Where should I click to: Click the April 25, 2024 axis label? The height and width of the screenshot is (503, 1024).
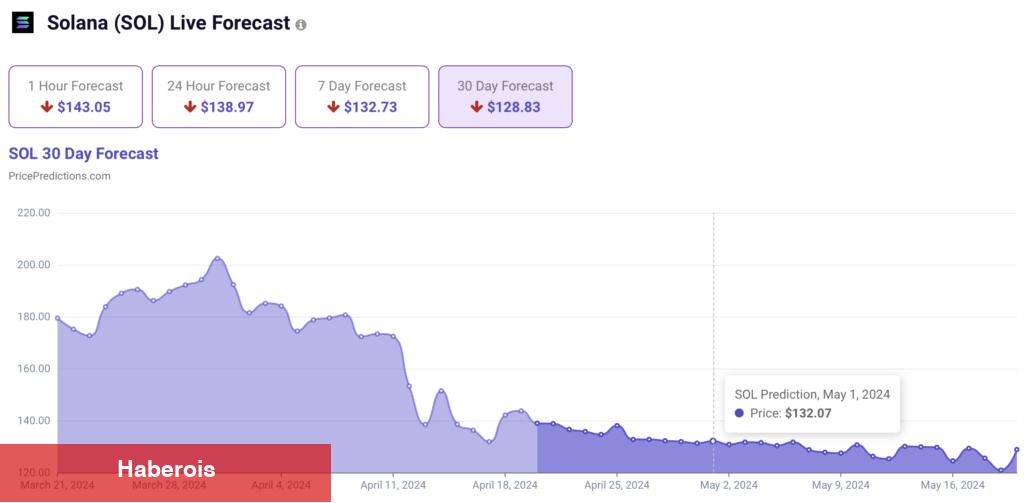click(x=617, y=485)
